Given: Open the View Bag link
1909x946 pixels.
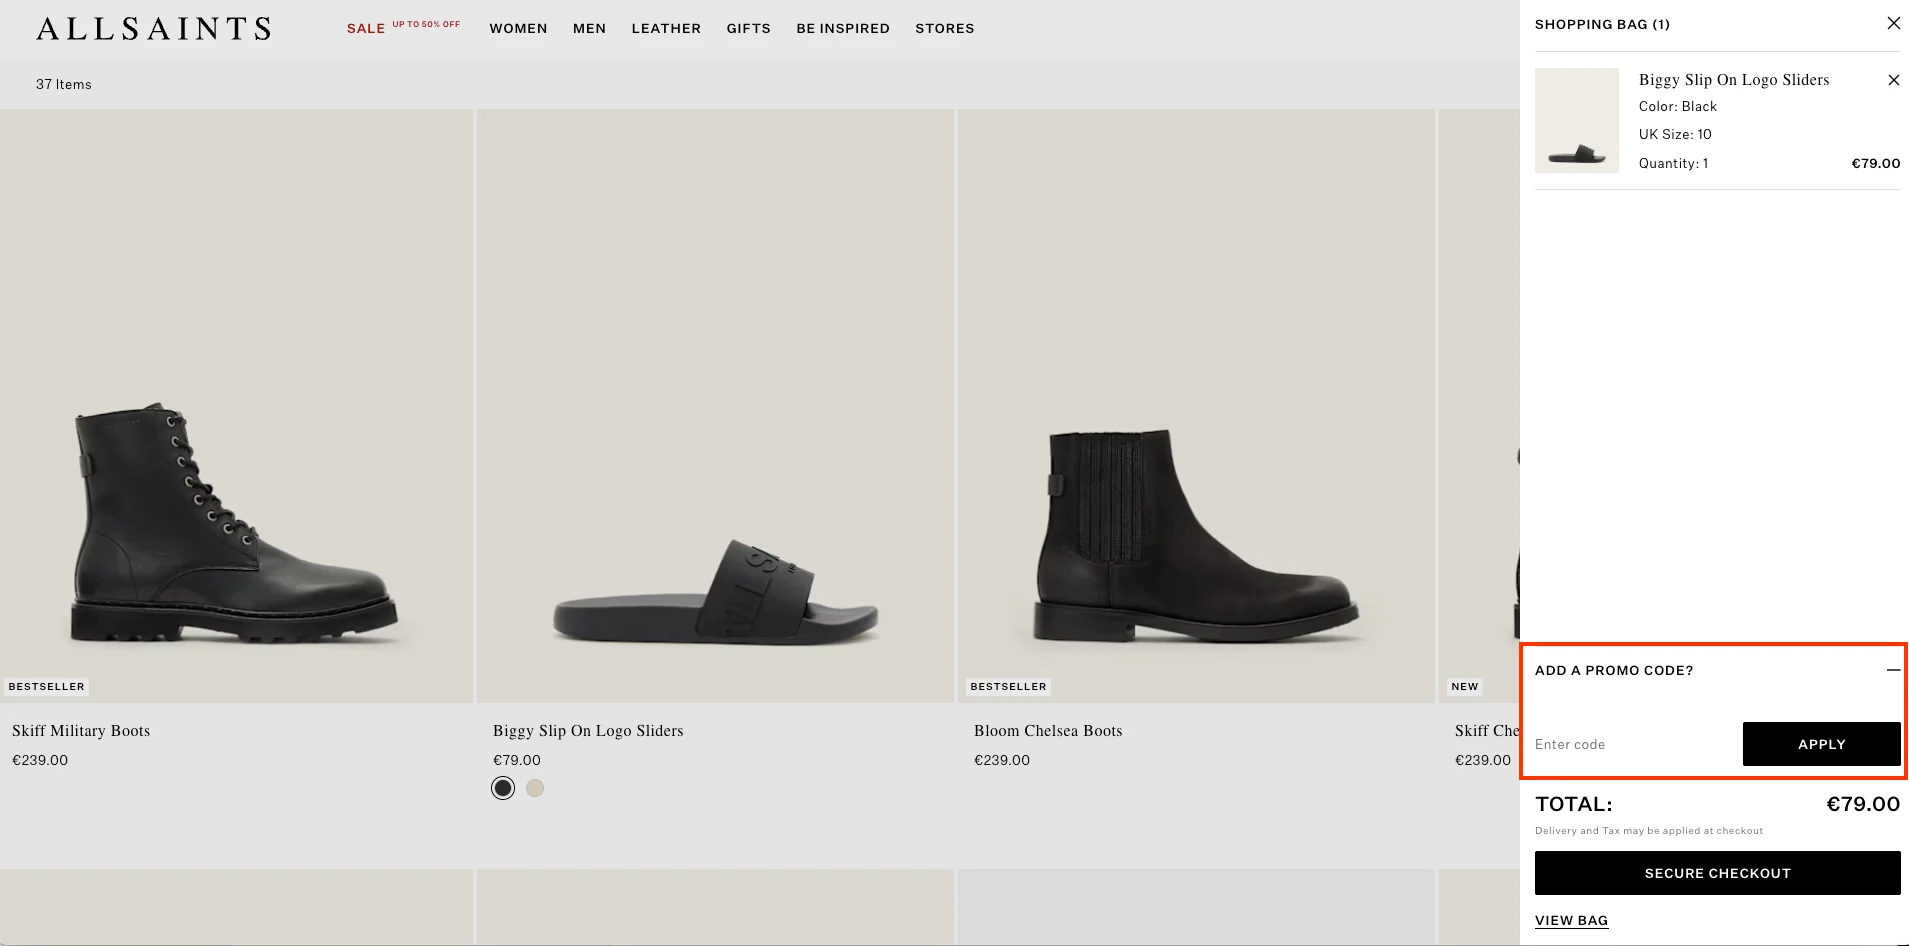Looking at the screenshot, I should (x=1571, y=920).
